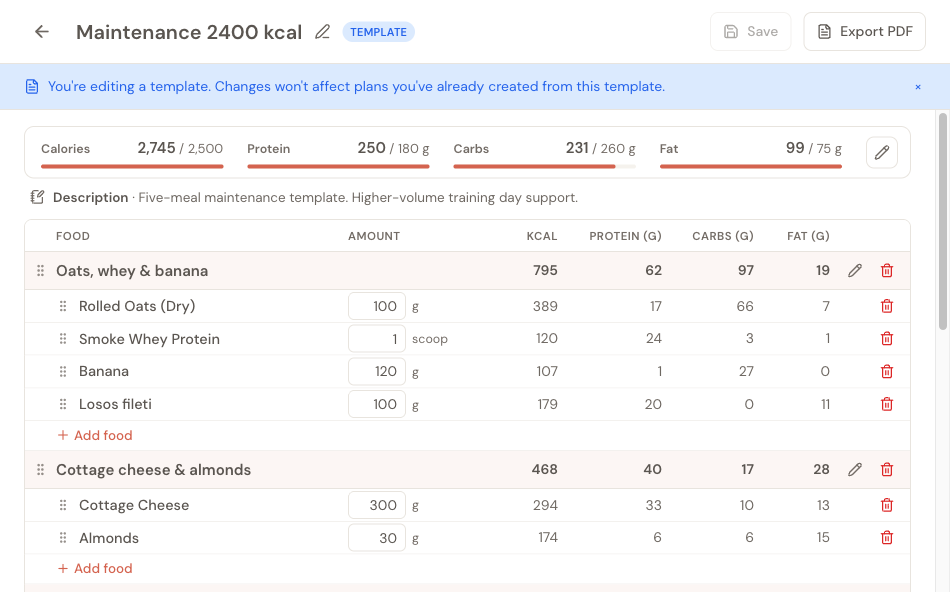Go back using the left arrow

[42, 31]
